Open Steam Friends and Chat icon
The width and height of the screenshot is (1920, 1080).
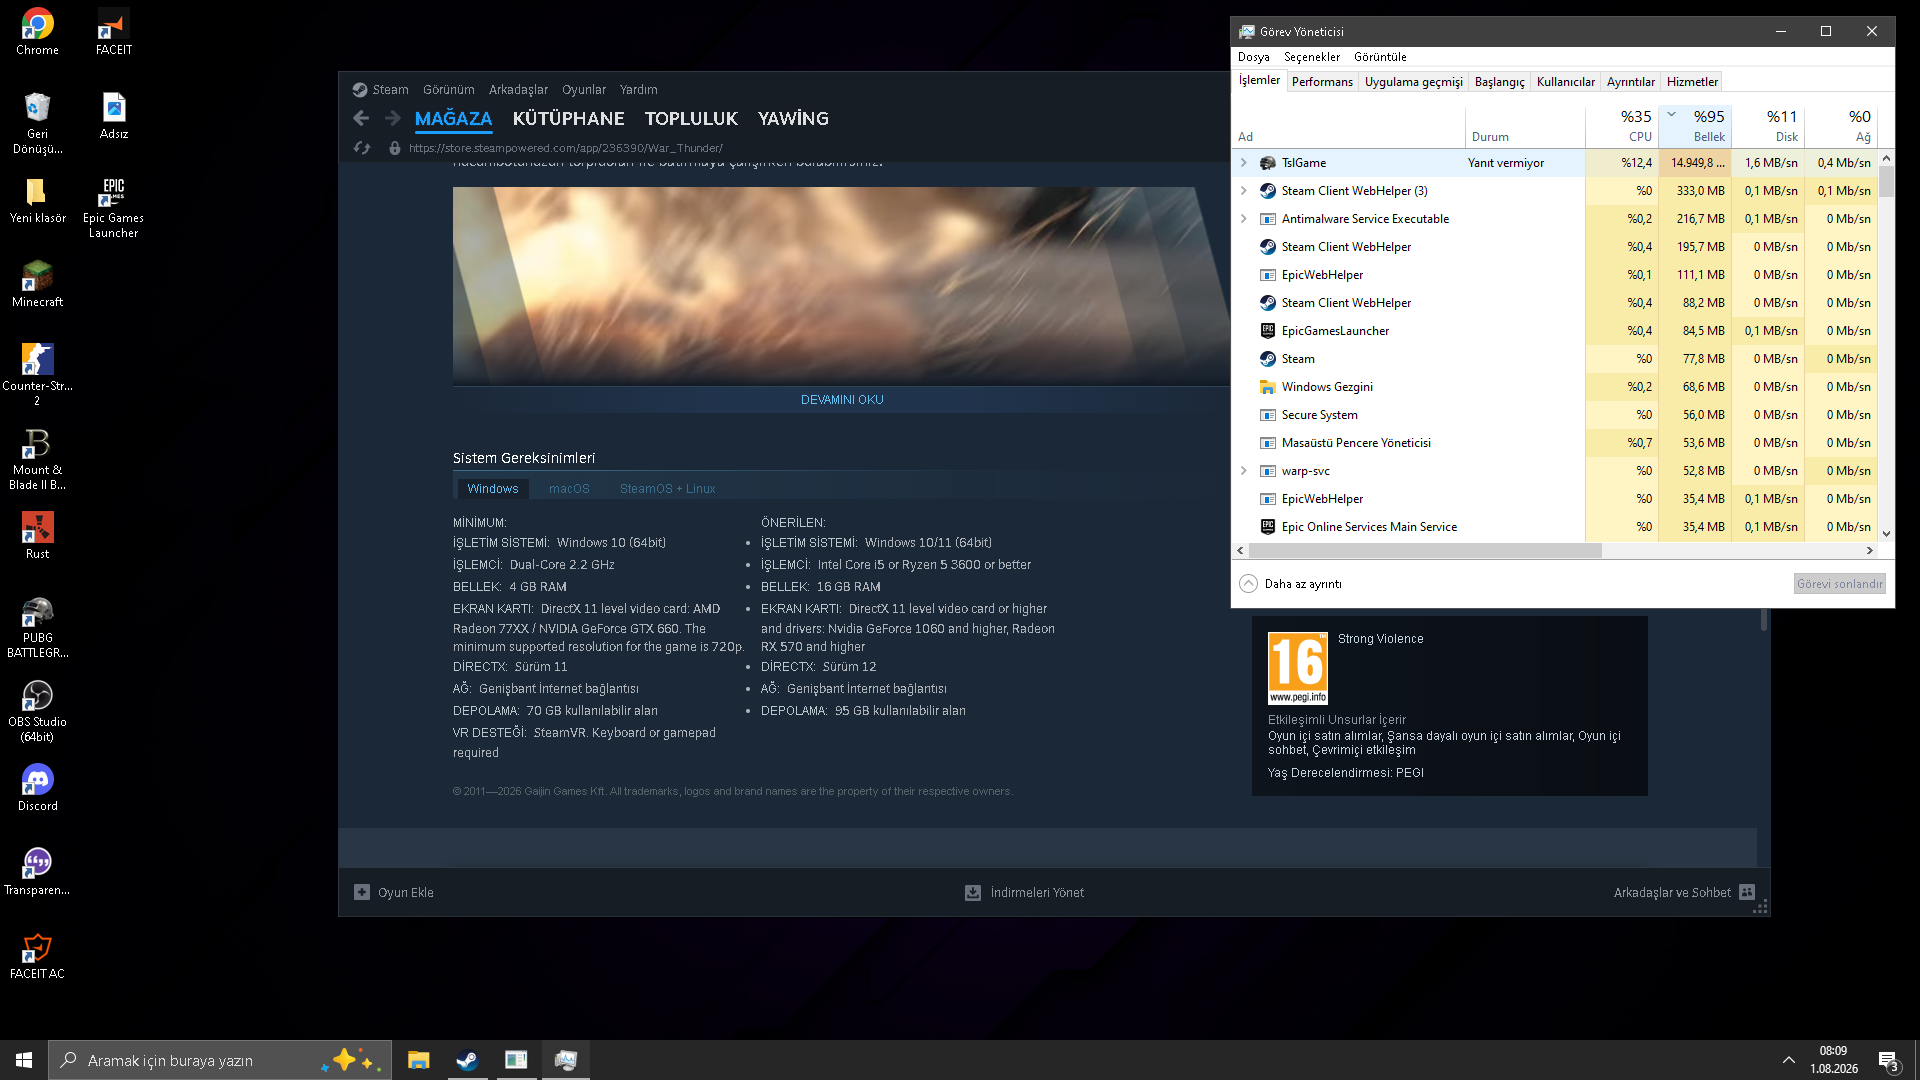tap(1747, 892)
